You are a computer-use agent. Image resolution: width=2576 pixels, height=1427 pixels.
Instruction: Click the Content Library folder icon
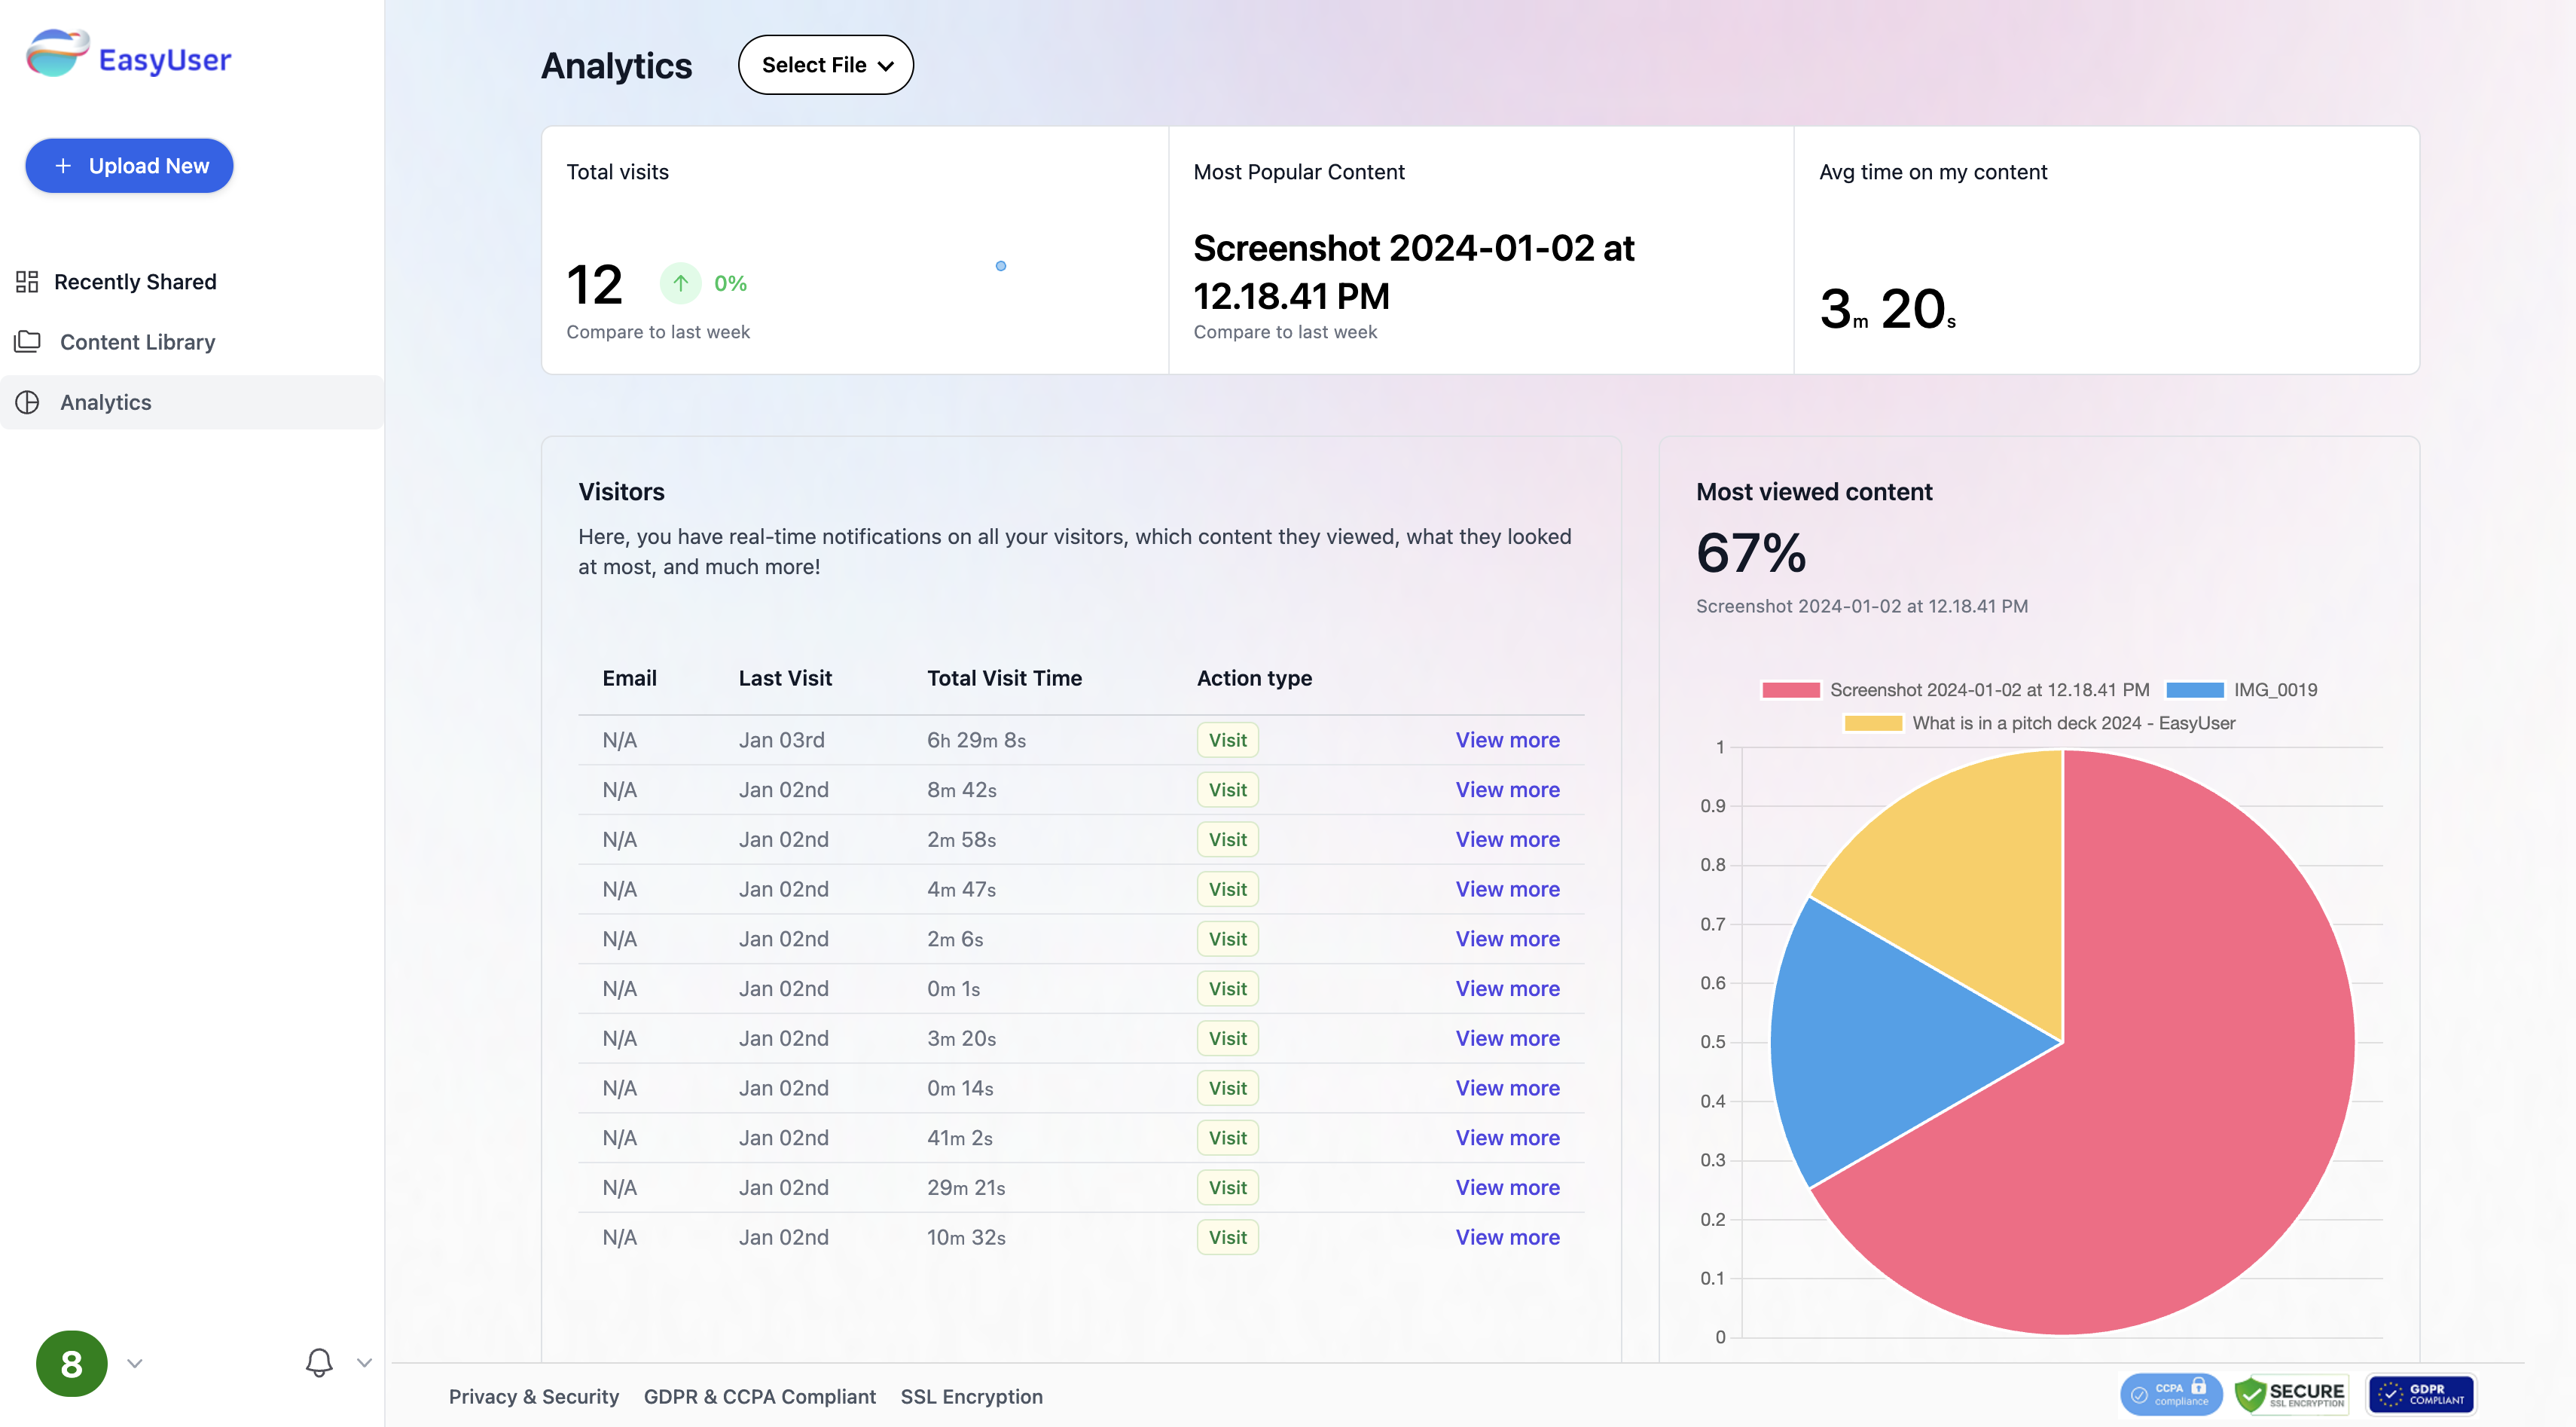(x=28, y=341)
